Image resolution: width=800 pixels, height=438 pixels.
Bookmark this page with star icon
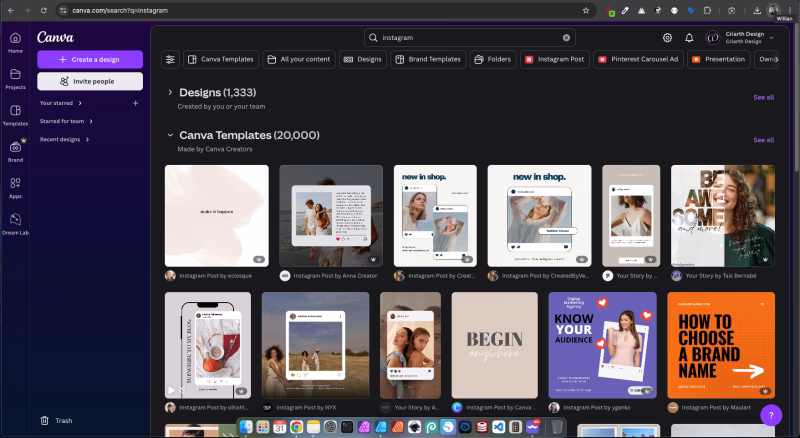586,10
